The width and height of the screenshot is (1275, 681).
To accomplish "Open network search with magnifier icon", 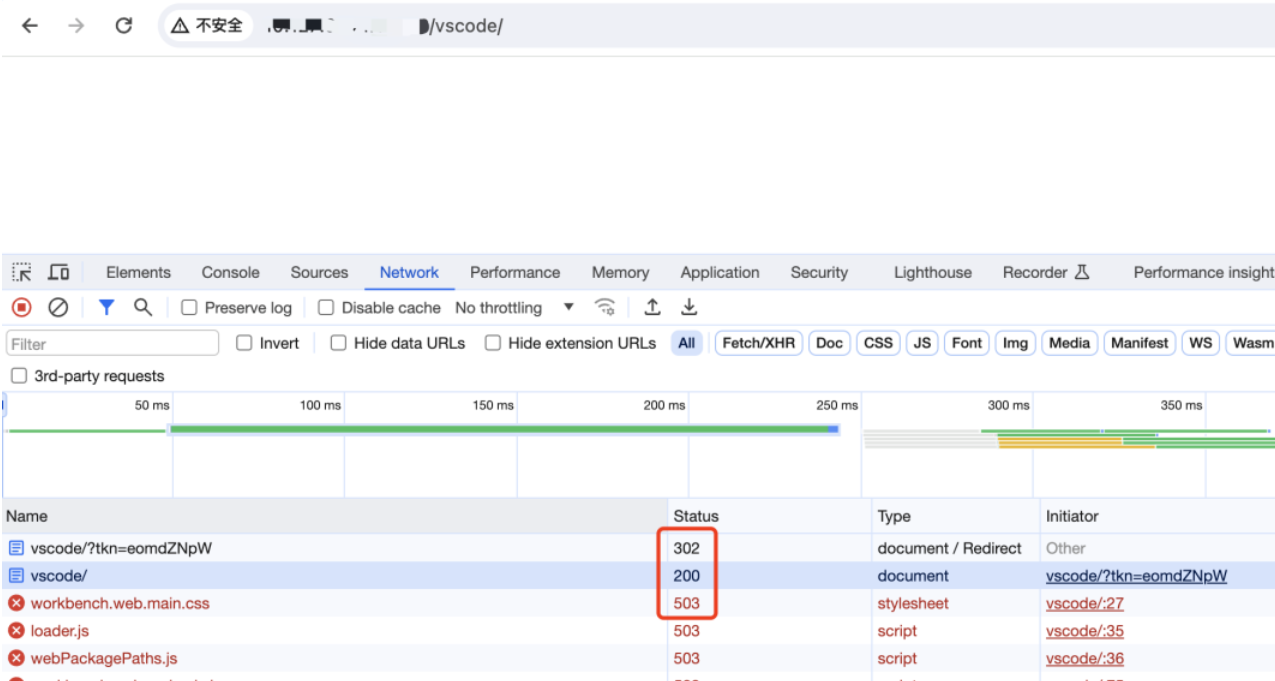I will (x=143, y=307).
